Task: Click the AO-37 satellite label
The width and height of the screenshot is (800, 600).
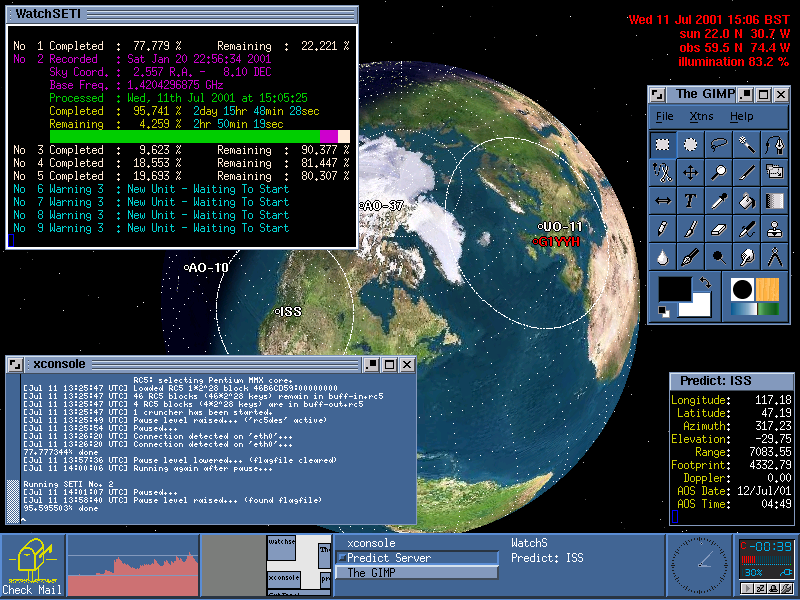Action: tap(382, 206)
